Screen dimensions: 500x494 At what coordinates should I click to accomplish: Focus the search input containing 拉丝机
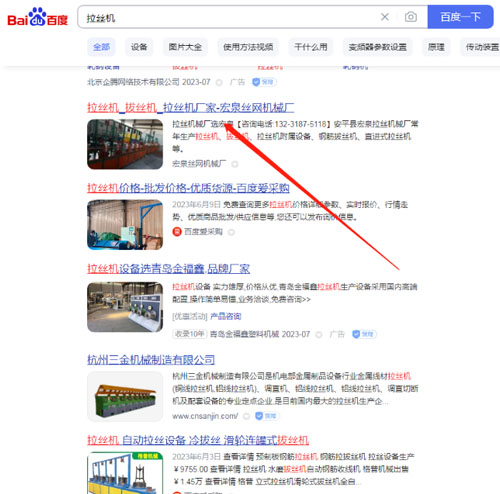(x=230, y=17)
